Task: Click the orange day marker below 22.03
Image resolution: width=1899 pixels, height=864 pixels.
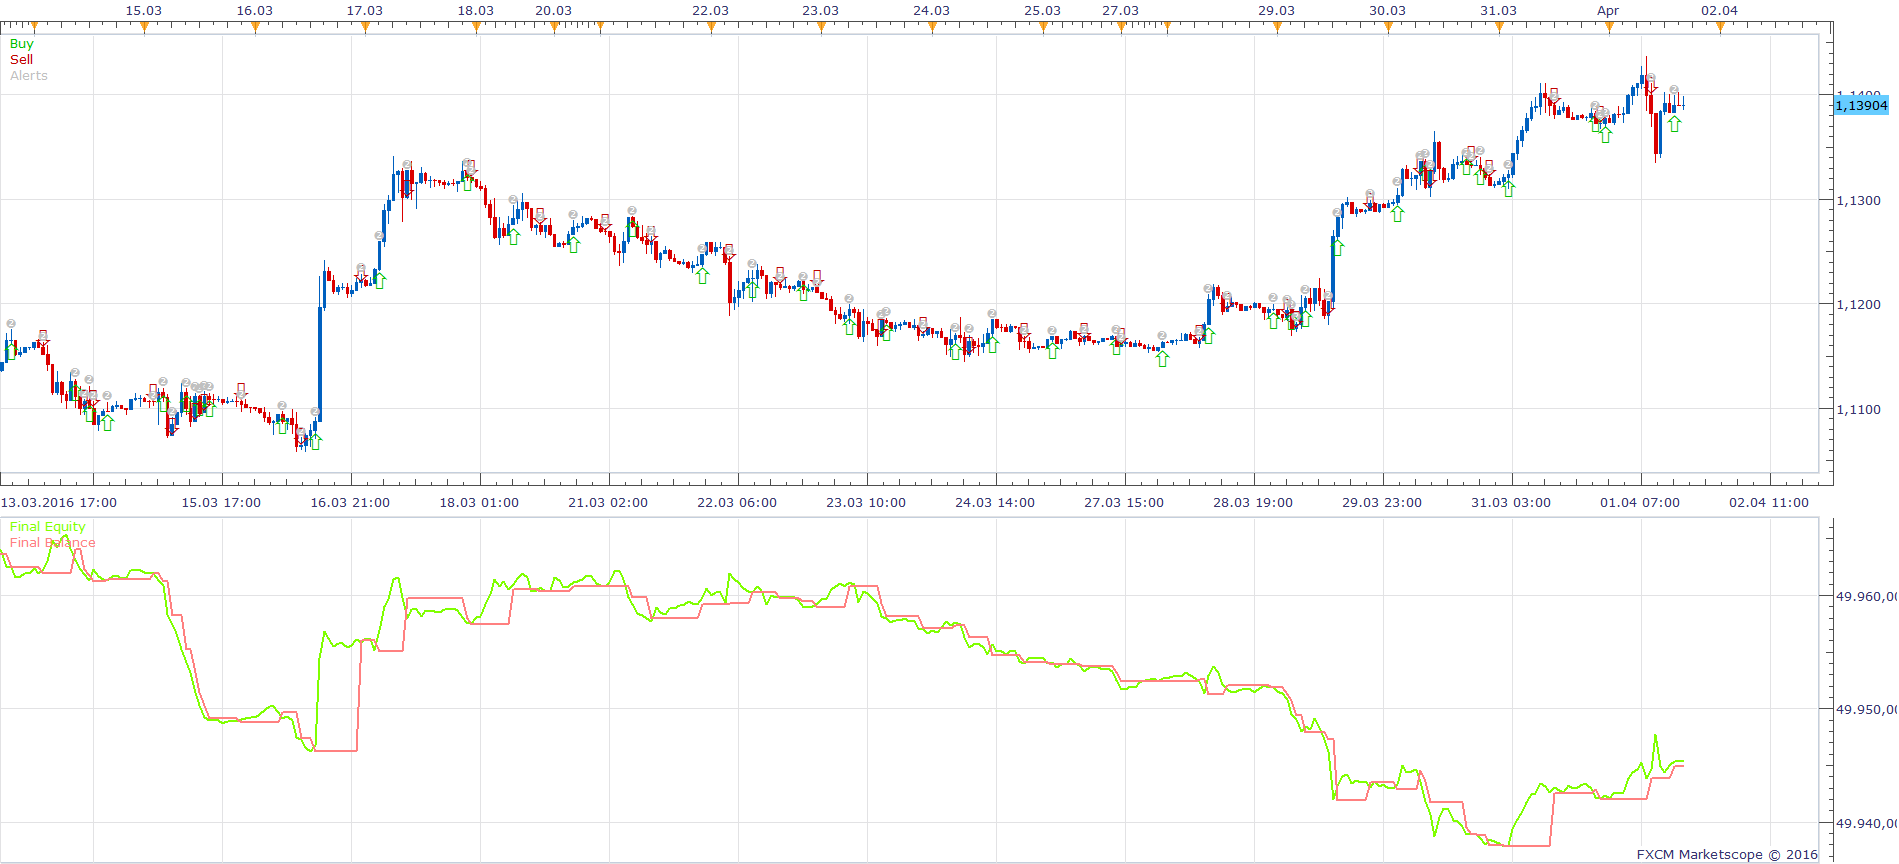Action: pyautogui.click(x=711, y=28)
